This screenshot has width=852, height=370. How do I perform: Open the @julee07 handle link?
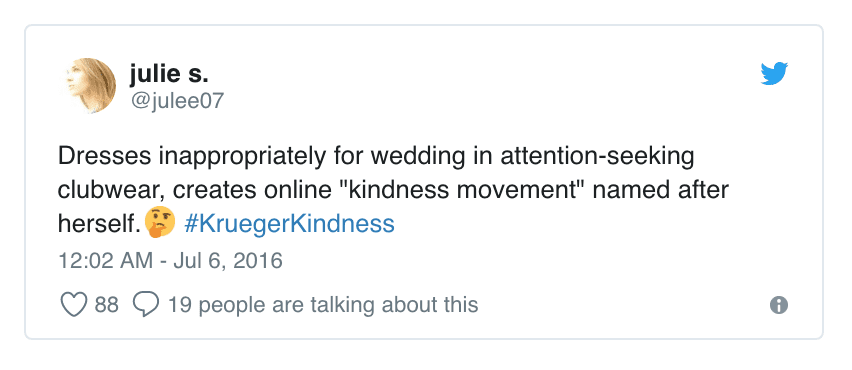point(177,101)
